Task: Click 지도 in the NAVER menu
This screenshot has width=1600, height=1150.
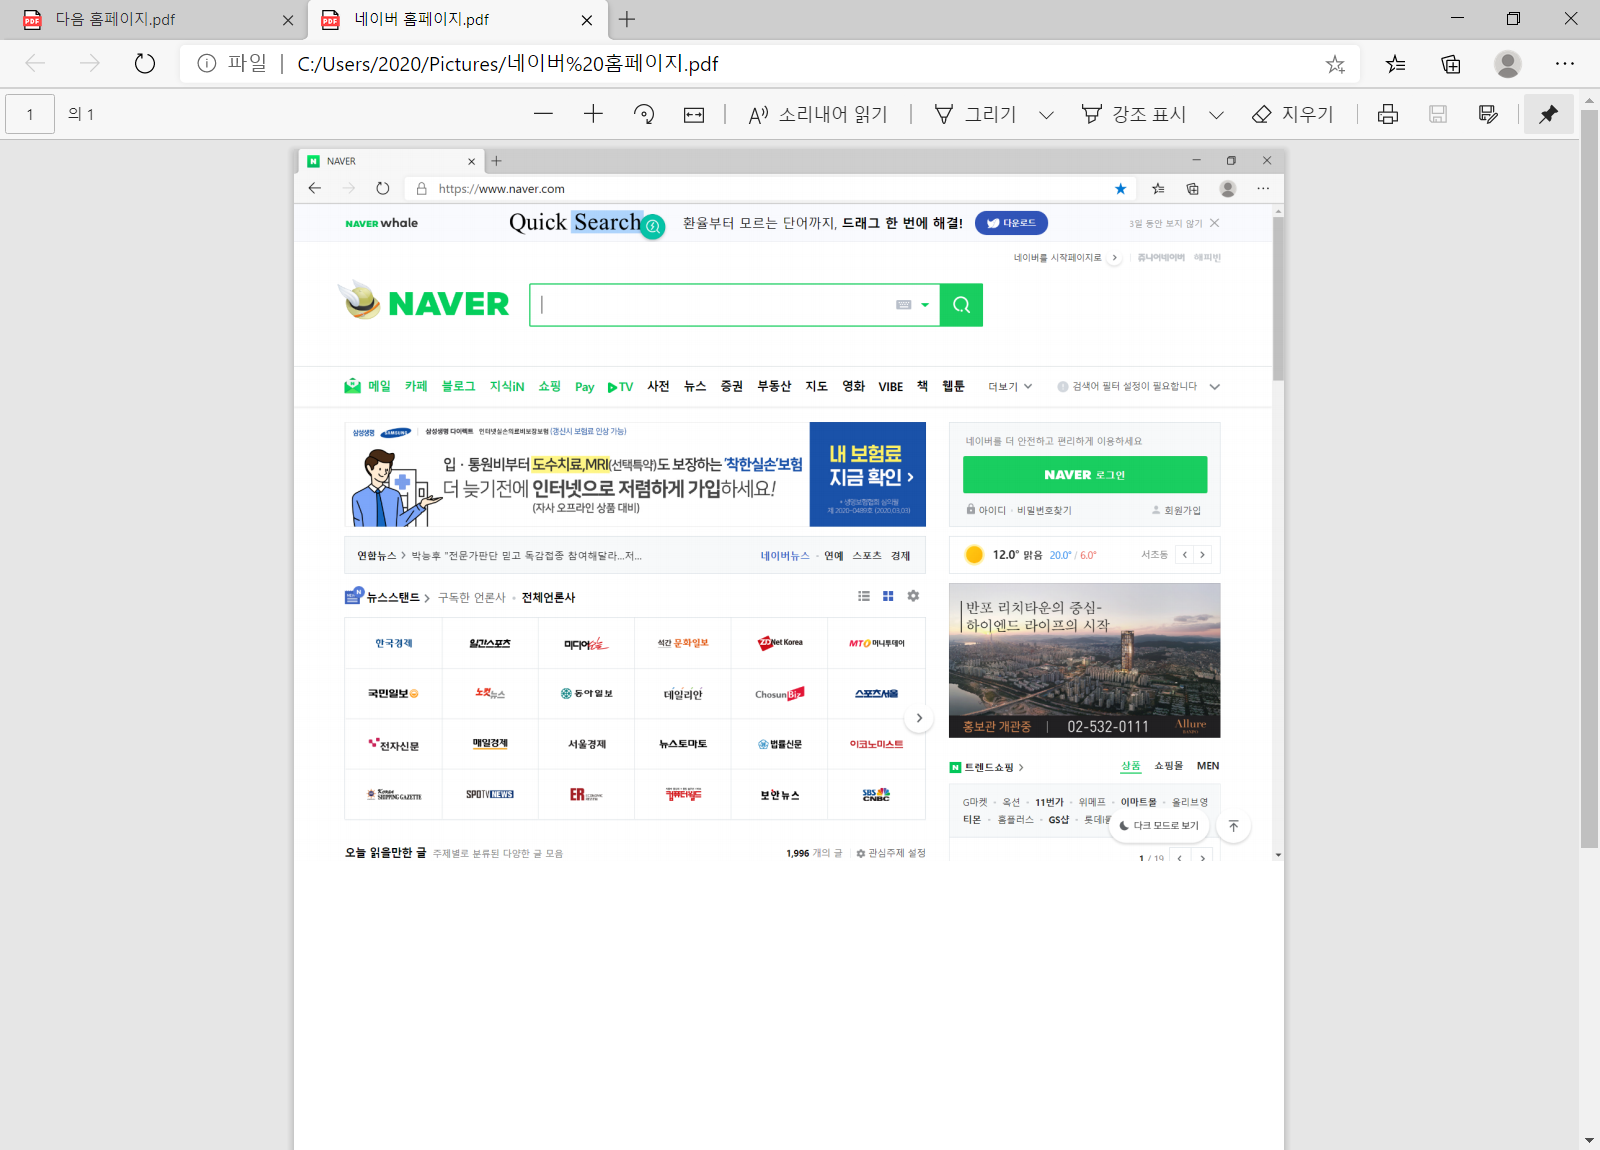Action: point(817,386)
